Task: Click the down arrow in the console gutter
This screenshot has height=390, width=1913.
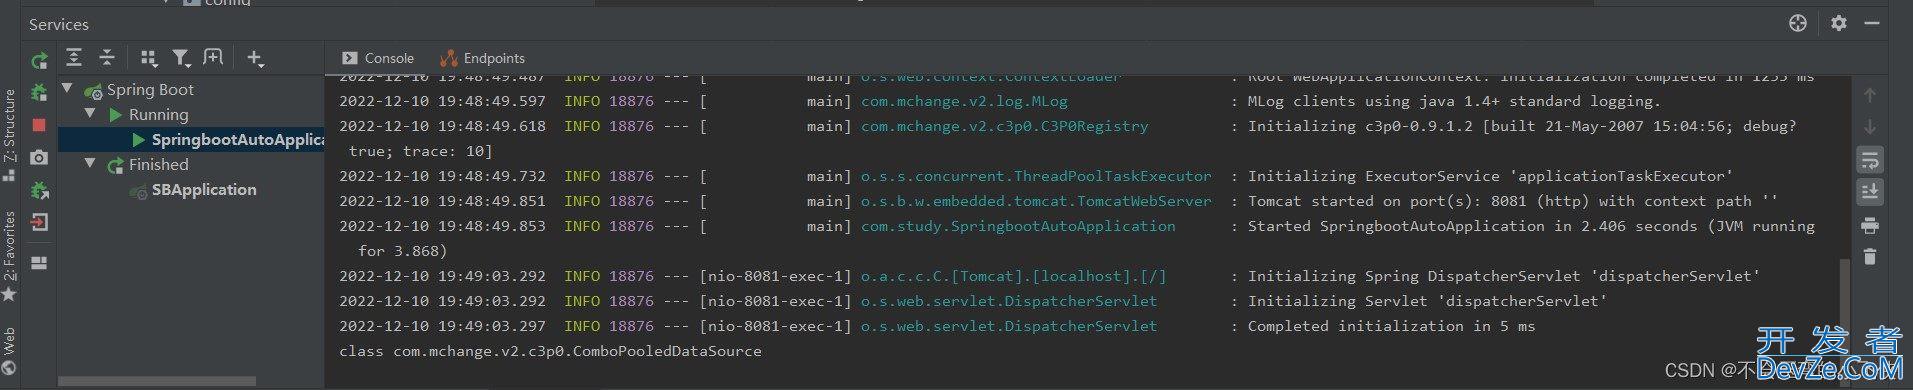Action: (x=1870, y=127)
